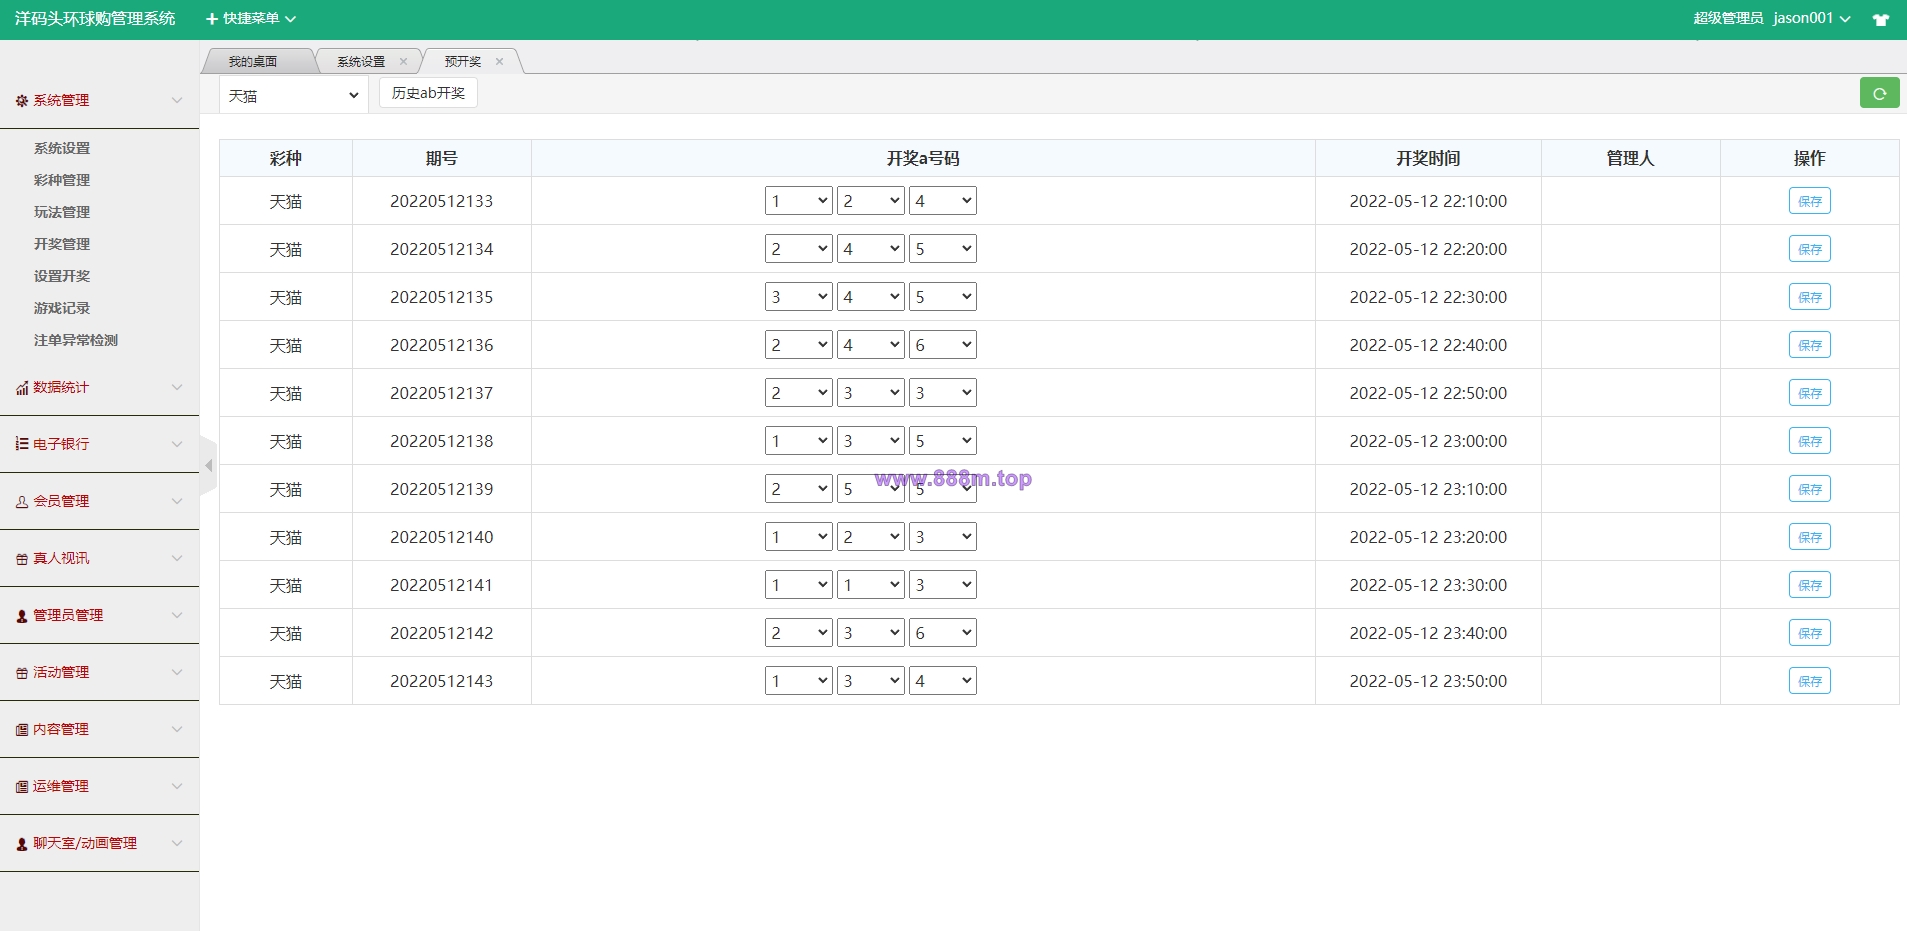The width and height of the screenshot is (1907, 931).
Task: Close the 系统设置 tab
Action: coord(403,61)
